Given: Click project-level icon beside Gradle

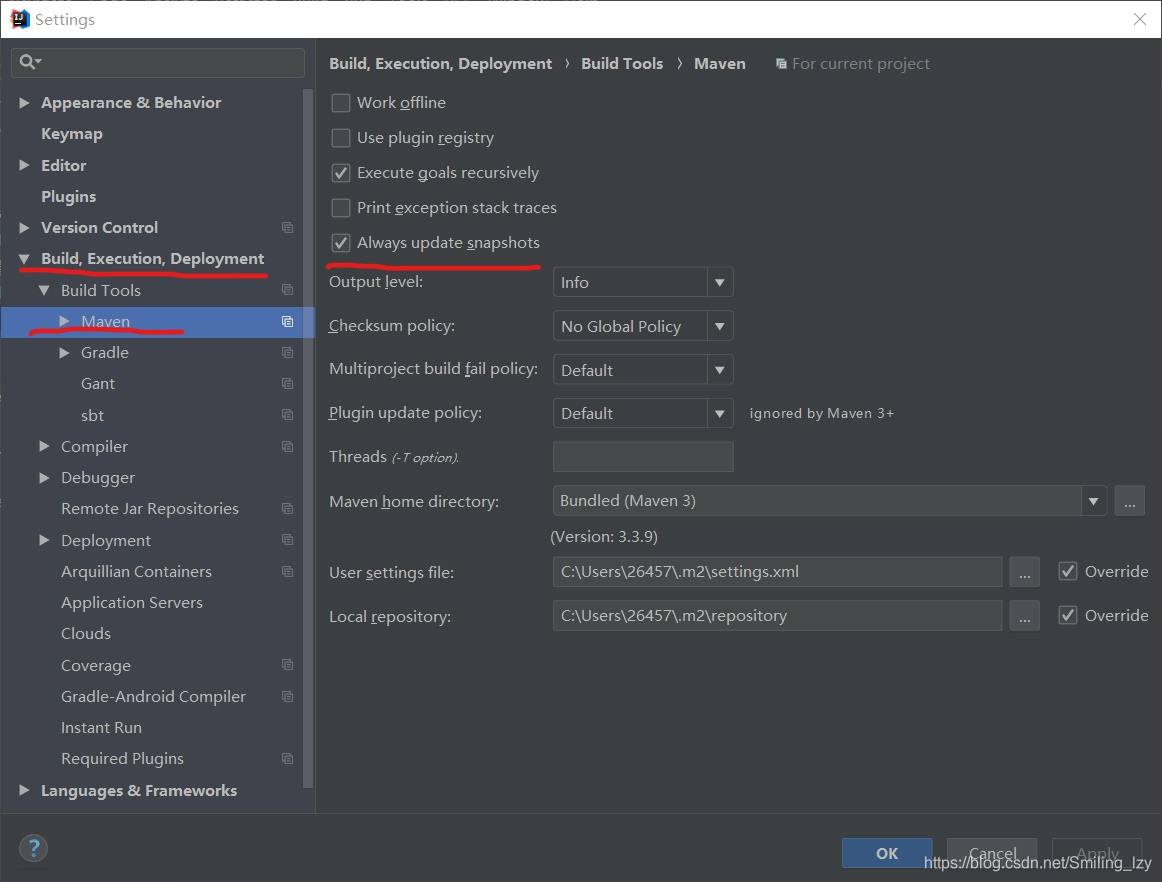Looking at the screenshot, I should 288,353.
